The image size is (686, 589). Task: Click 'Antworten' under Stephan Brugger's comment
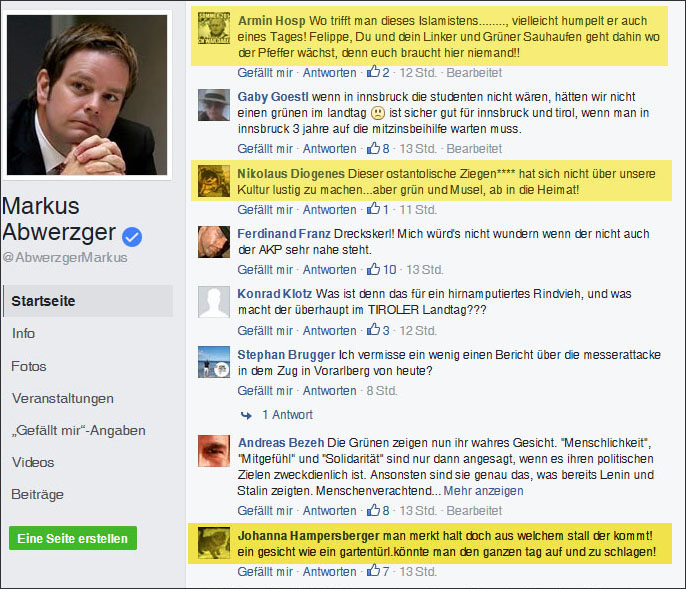tap(329, 390)
